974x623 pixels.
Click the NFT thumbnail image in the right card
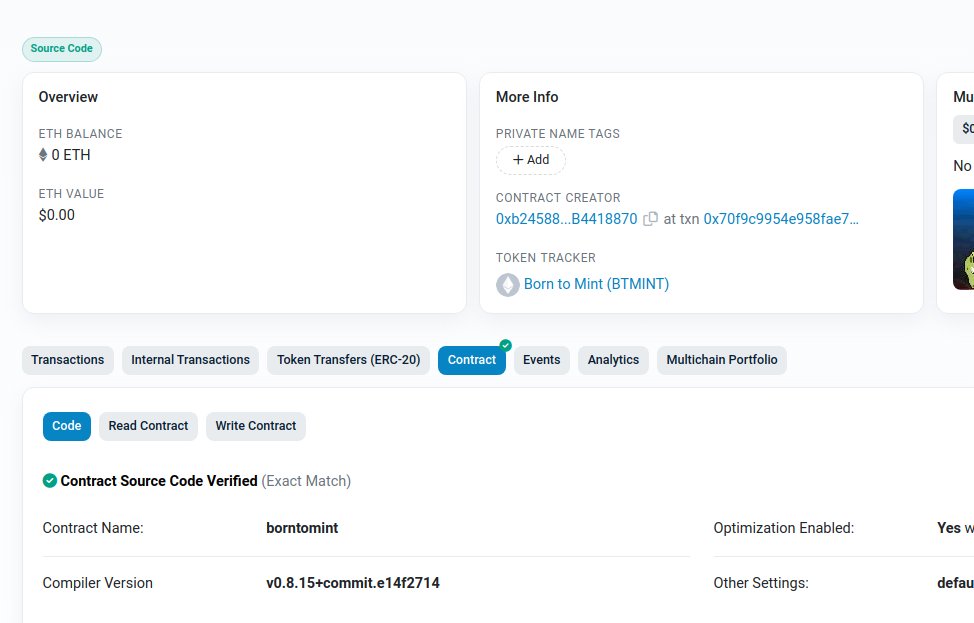[963, 239]
